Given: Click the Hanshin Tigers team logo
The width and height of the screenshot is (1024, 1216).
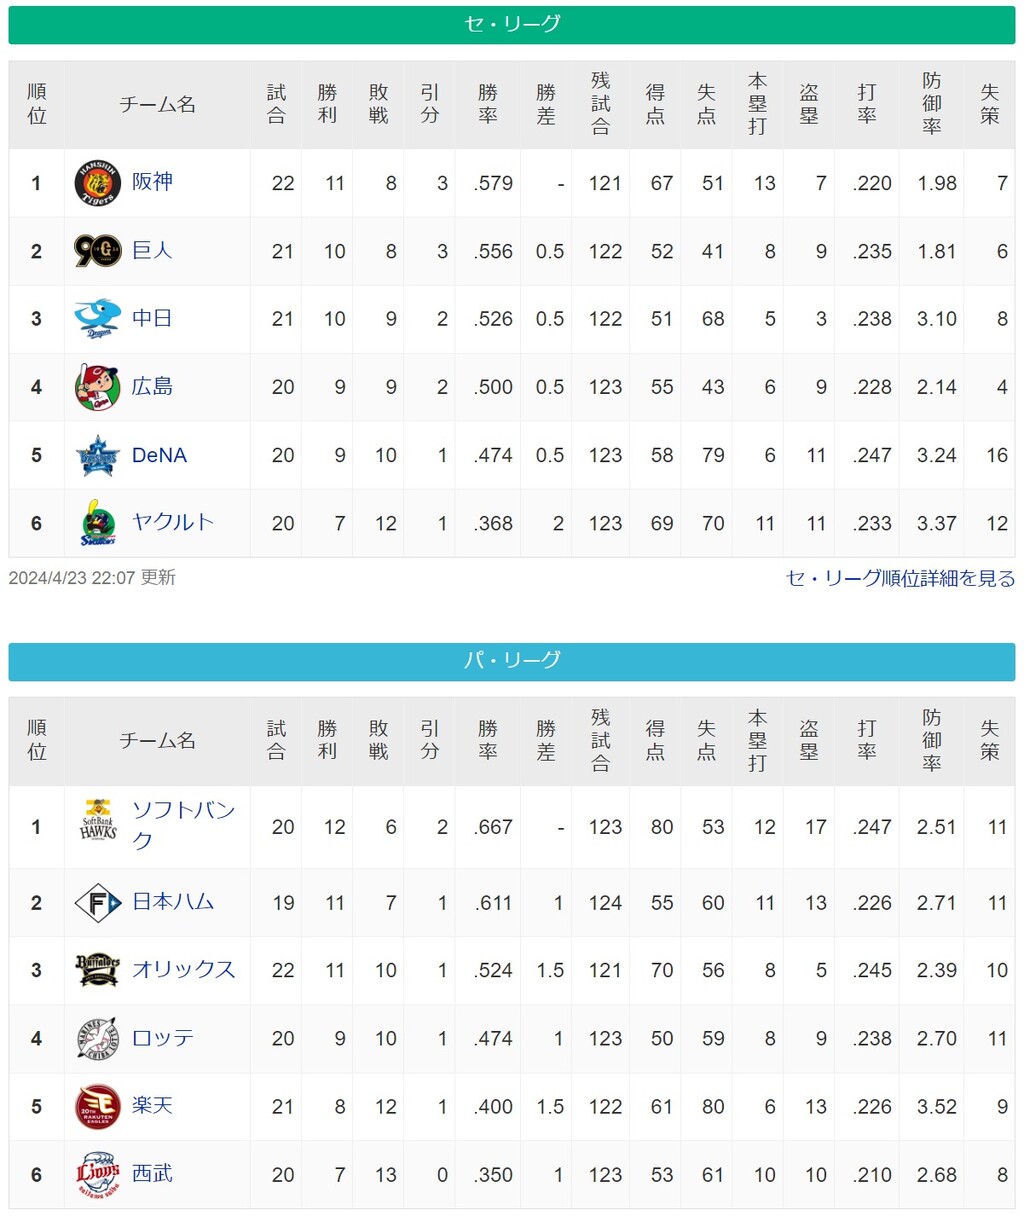Looking at the screenshot, I should pyautogui.click(x=98, y=183).
